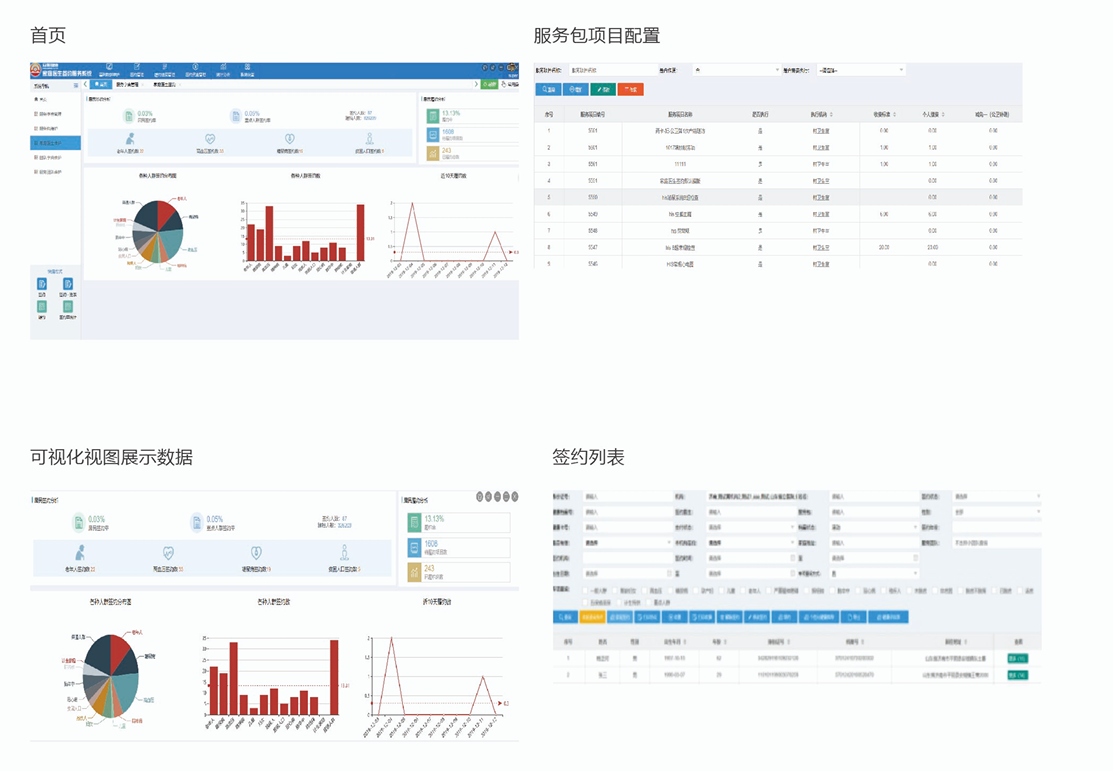Select the highlighted blue sidebar item in 首页
The image size is (1113, 771).
click(54, 143)
